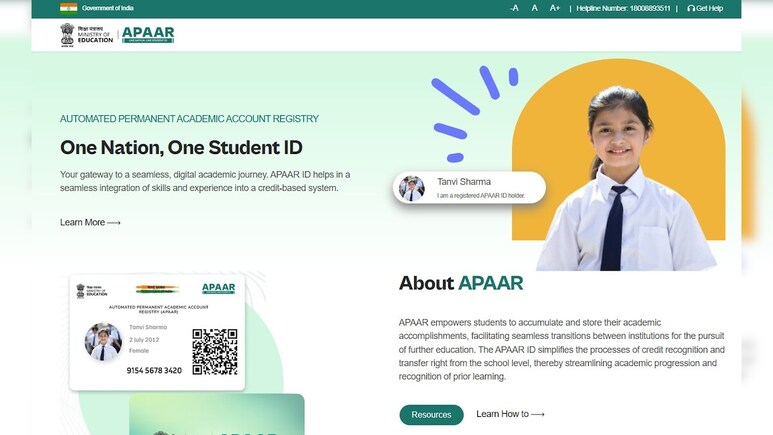
Task: Click the Get Help headset icon
Action: pos(691,8)
